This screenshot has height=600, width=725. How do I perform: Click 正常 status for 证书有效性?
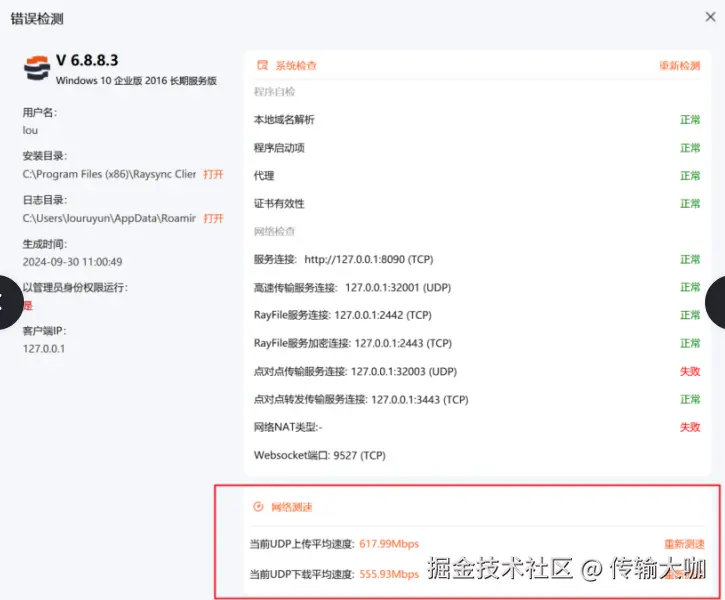(x=690, y=204)
